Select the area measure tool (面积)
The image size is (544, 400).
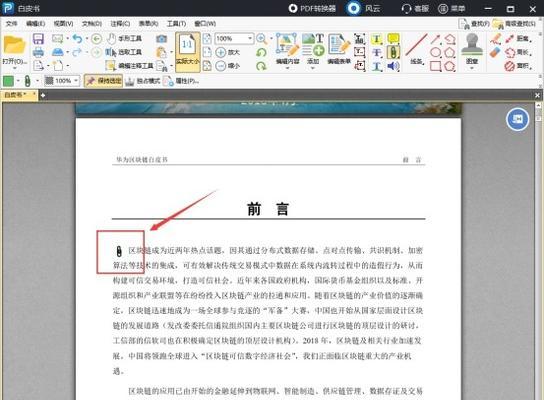[517, 66]
